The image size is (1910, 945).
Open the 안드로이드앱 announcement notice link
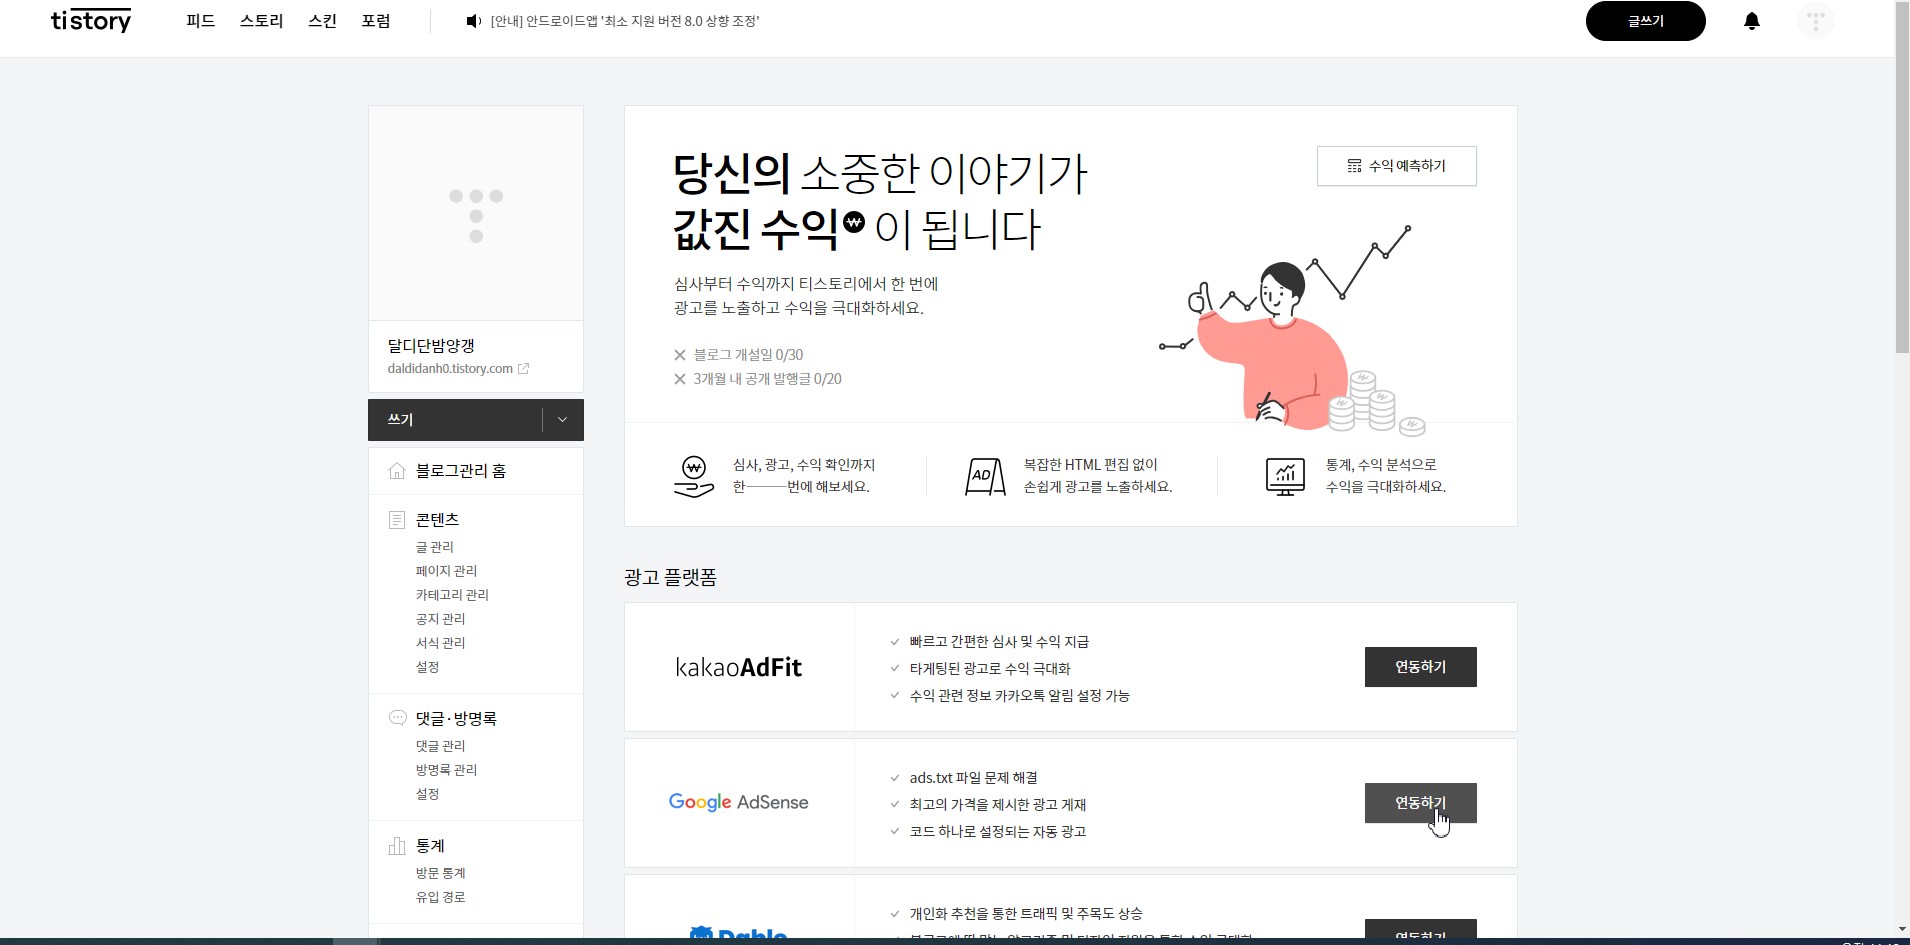click(625, 21)
